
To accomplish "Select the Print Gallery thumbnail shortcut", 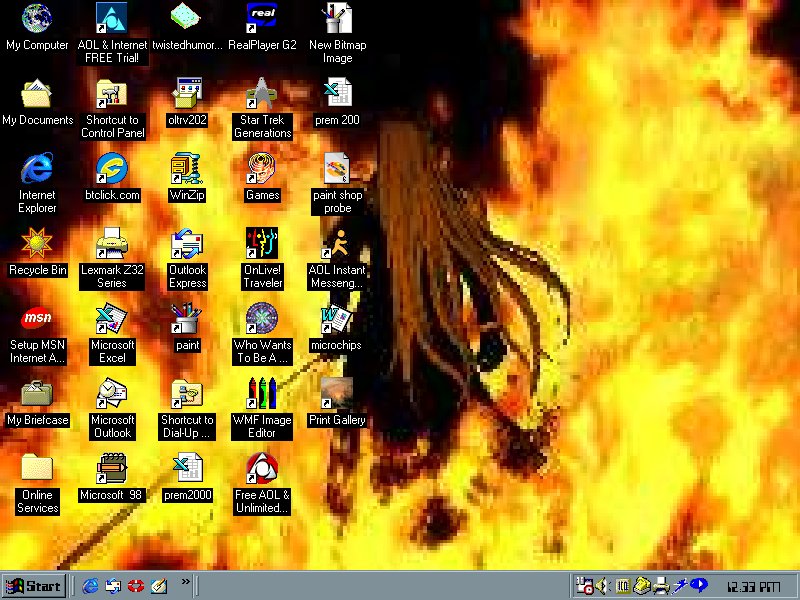I will 337,393.
